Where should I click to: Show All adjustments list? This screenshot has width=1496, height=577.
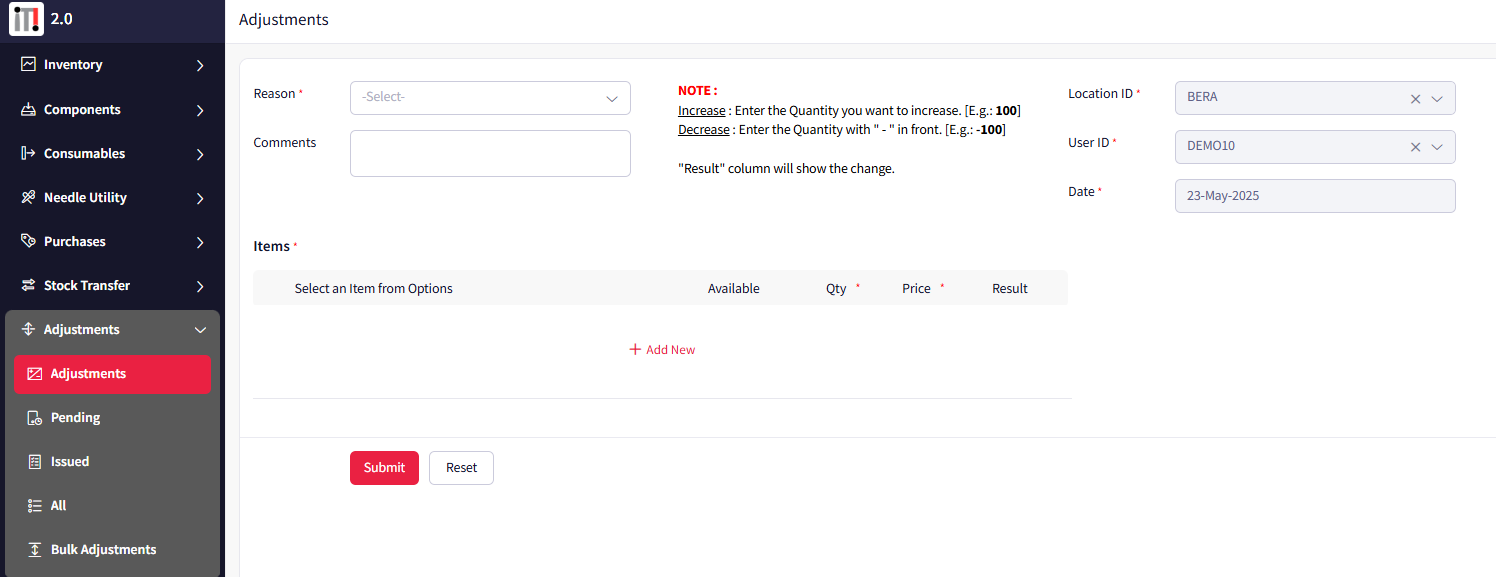click(58, 506)
